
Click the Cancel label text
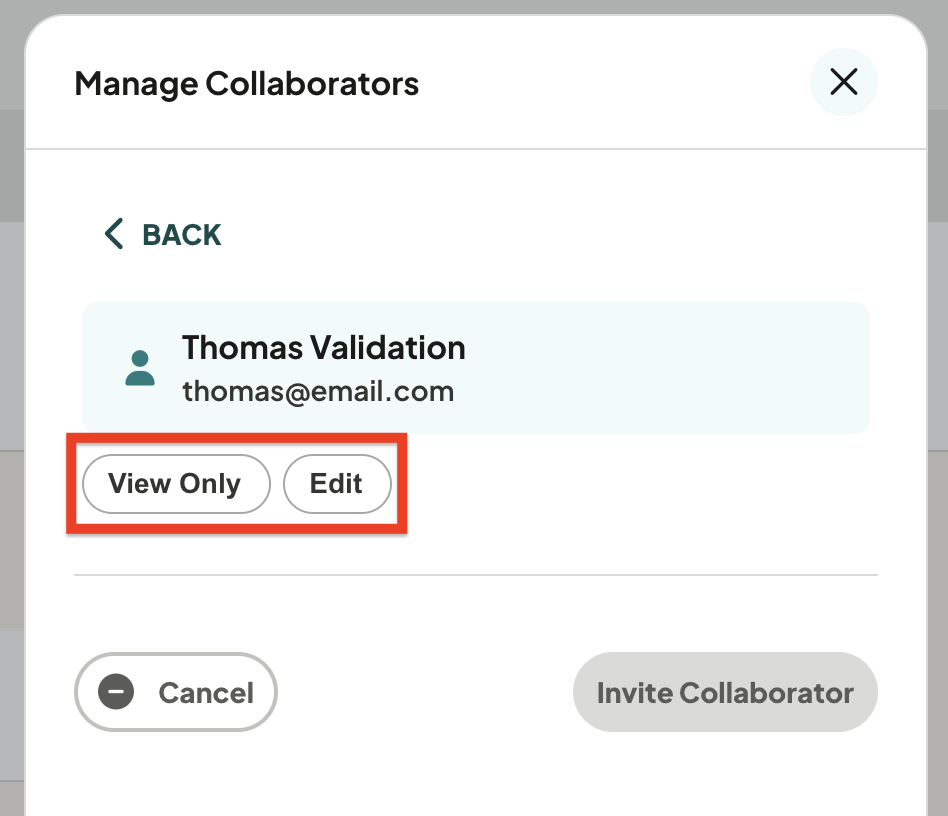[x=206, y=693]
